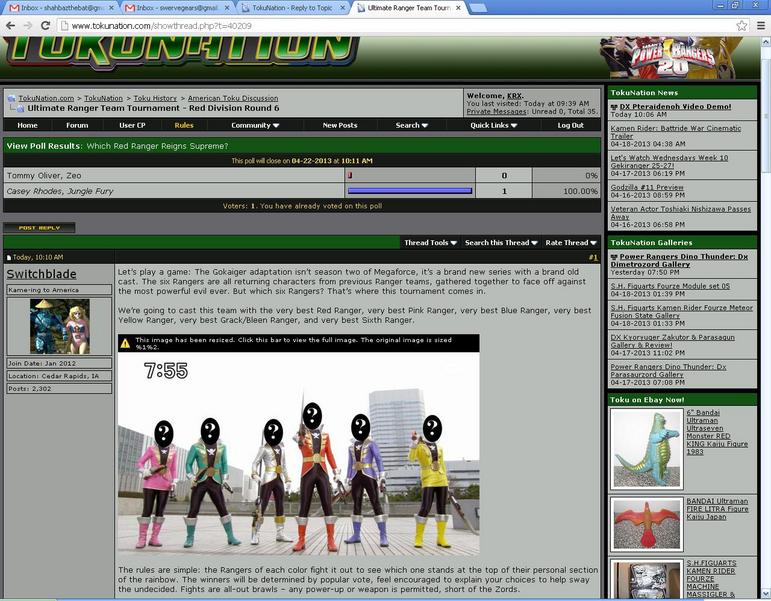Open the Search dropdown in navbar
Image resolution: width=771 pixels, height=601 pixels.
pyautogui.click(x=410, y=125)
